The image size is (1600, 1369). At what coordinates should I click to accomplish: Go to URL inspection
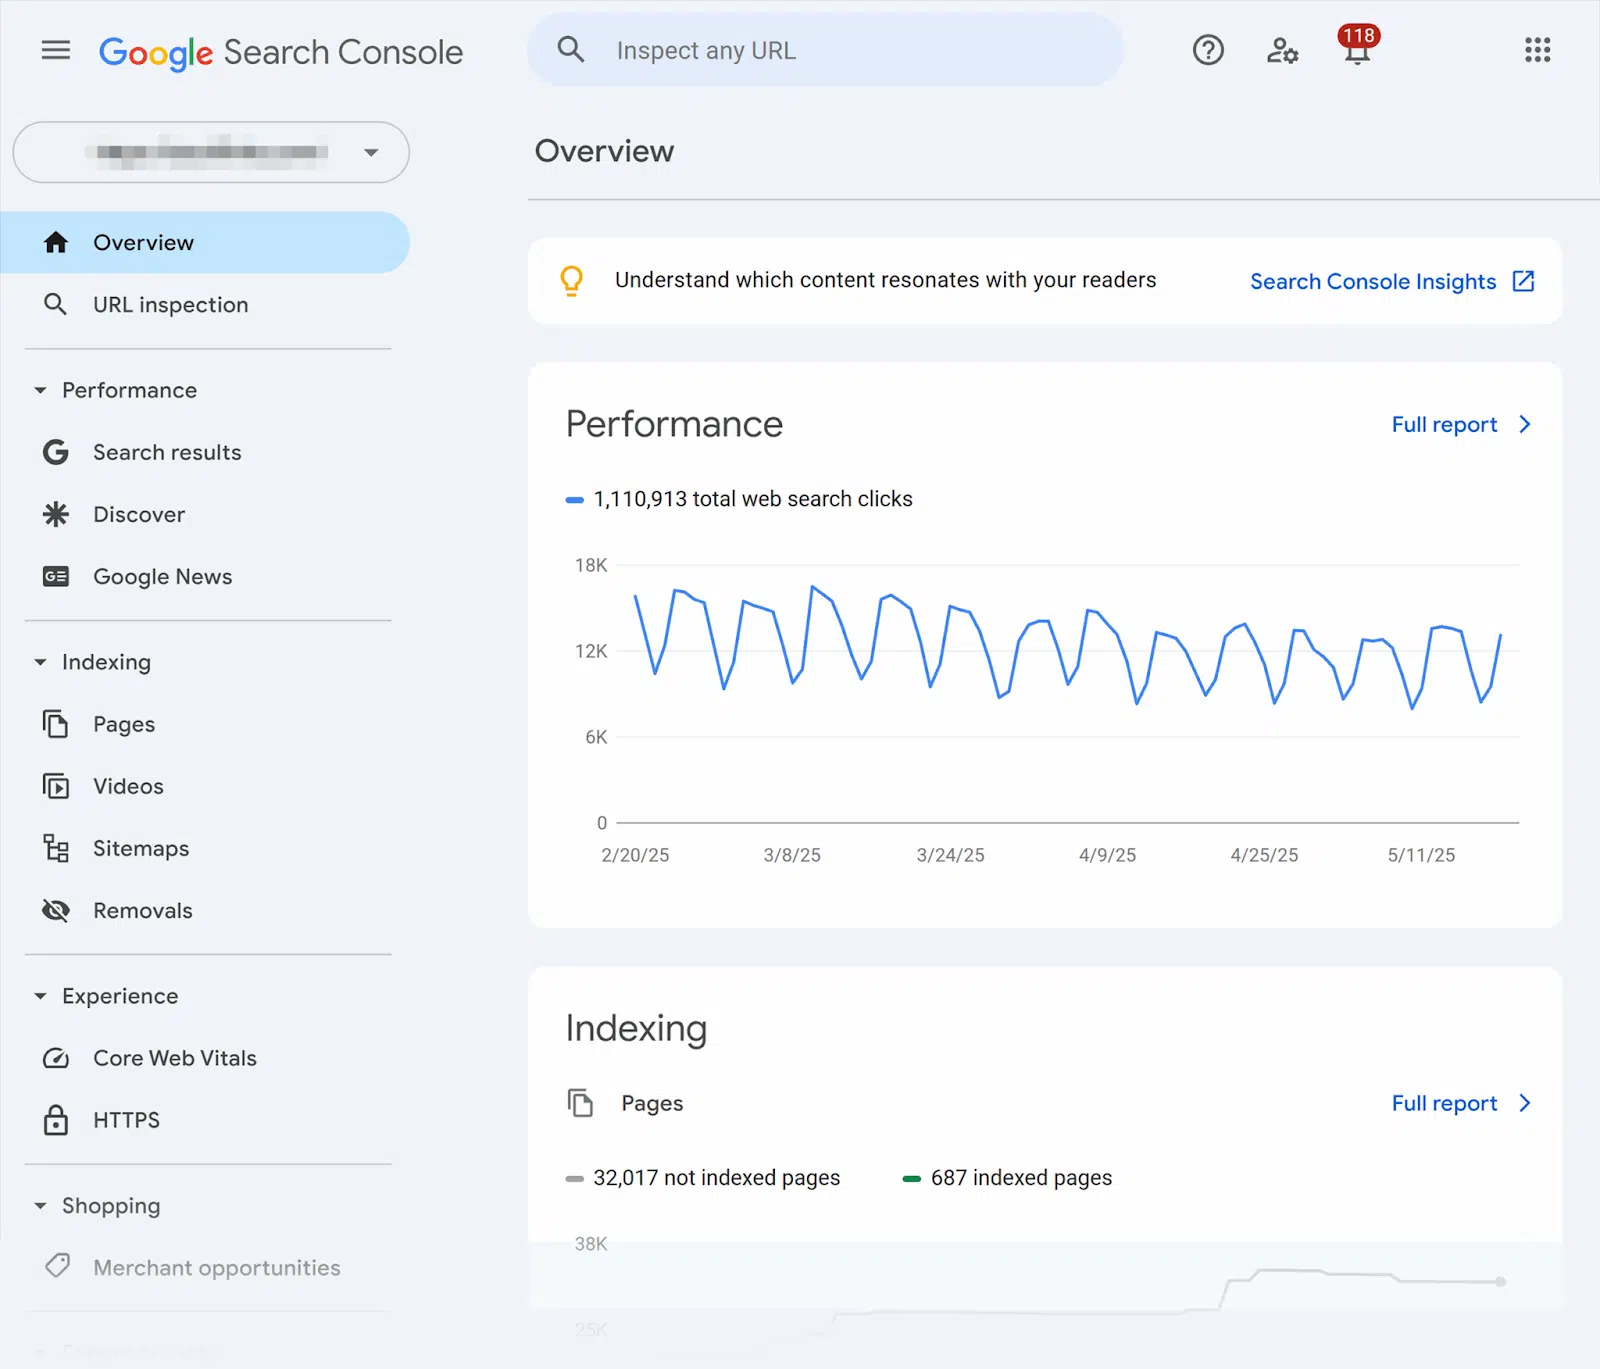tap(205, 304)
